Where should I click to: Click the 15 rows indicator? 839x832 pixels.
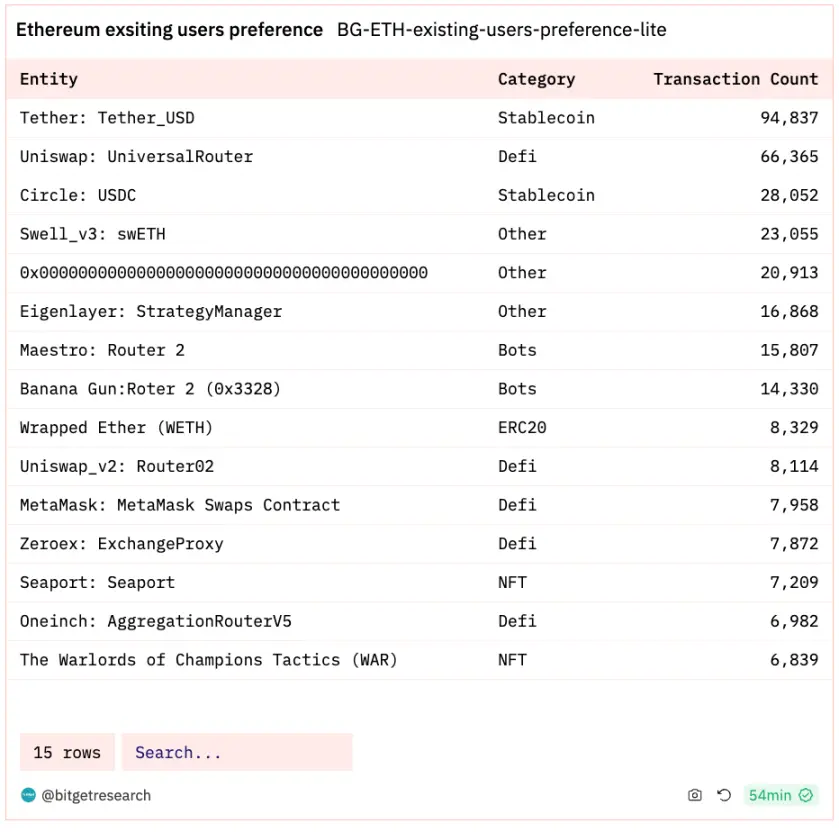click(67, 752)
